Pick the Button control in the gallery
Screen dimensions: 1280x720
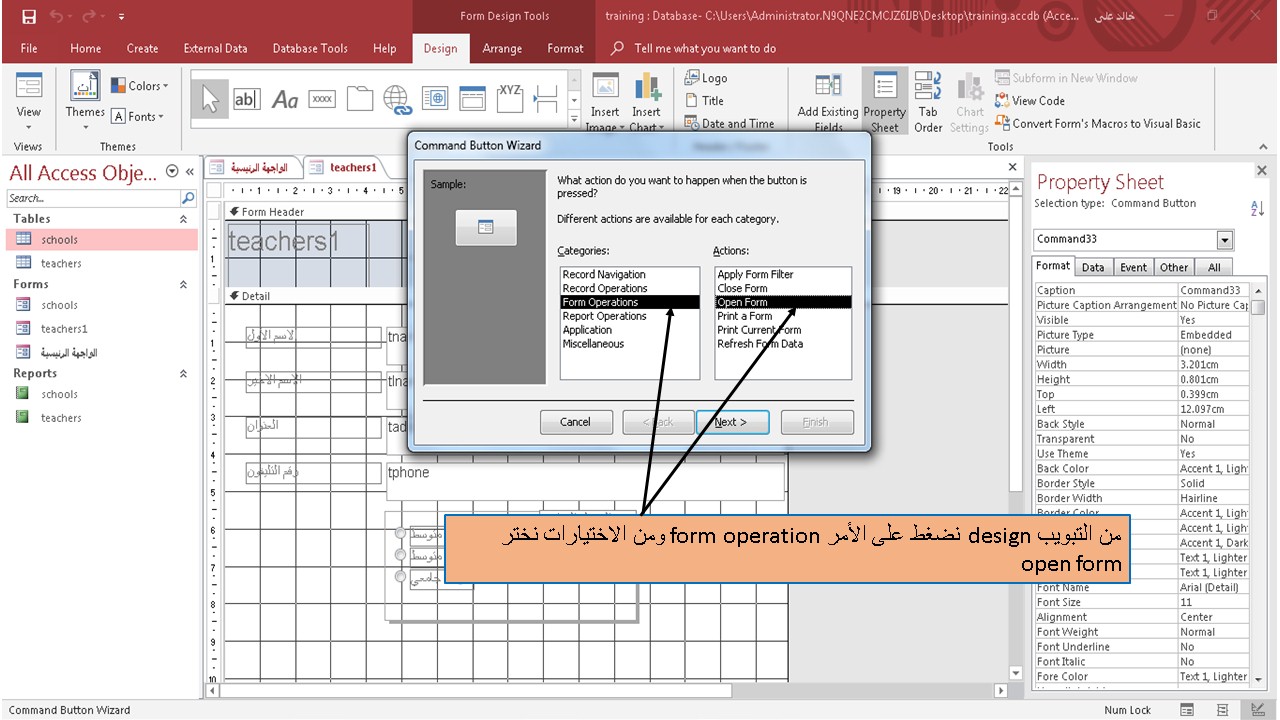pyautogui.click(x=322, y=98)
